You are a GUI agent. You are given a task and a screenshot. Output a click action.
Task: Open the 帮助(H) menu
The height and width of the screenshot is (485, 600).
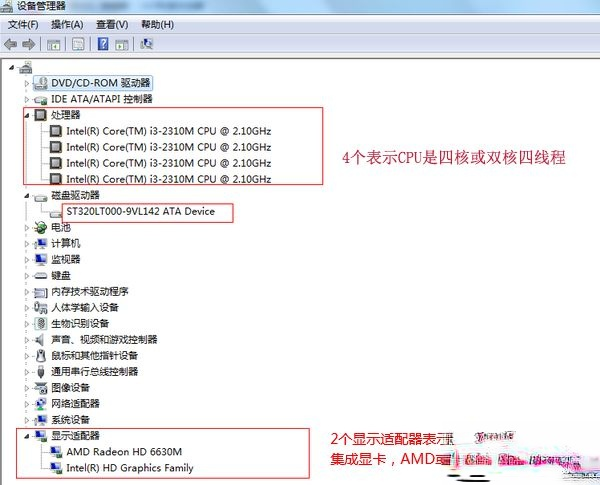coord(157,24)
